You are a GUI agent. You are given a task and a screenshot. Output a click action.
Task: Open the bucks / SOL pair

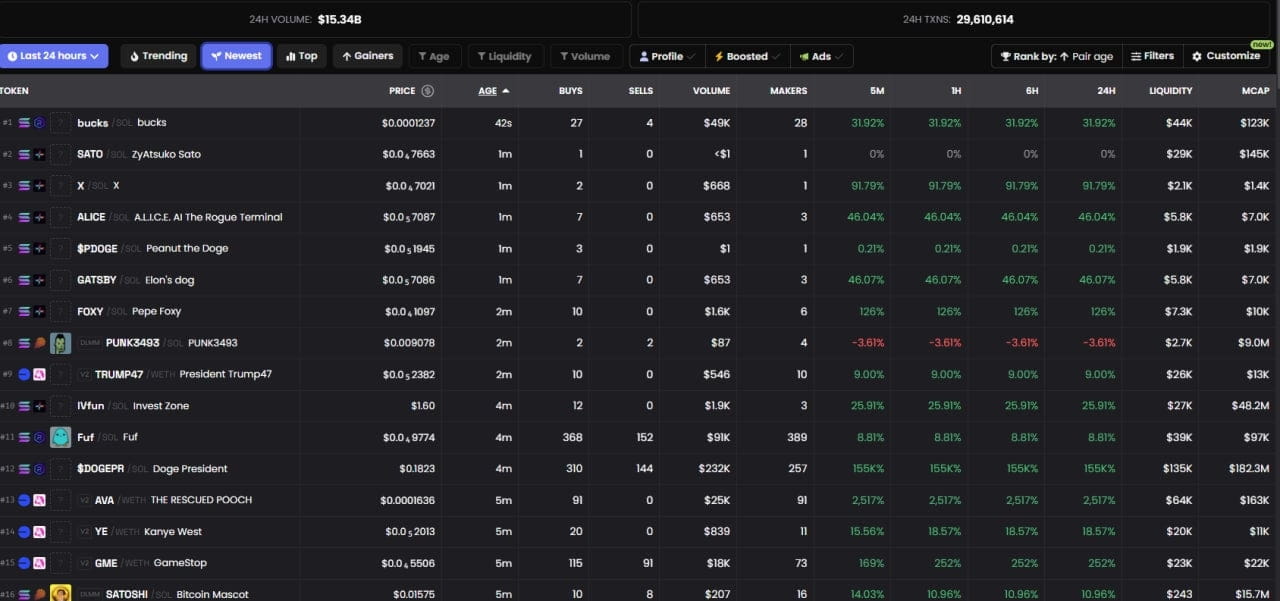(640, 123)
